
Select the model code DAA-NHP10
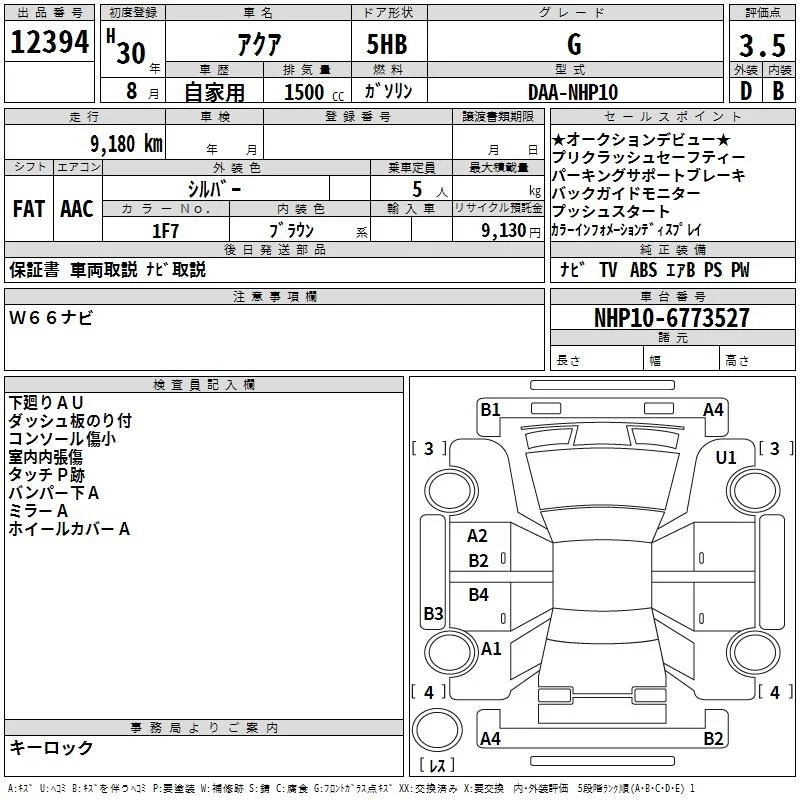point(573,92)
